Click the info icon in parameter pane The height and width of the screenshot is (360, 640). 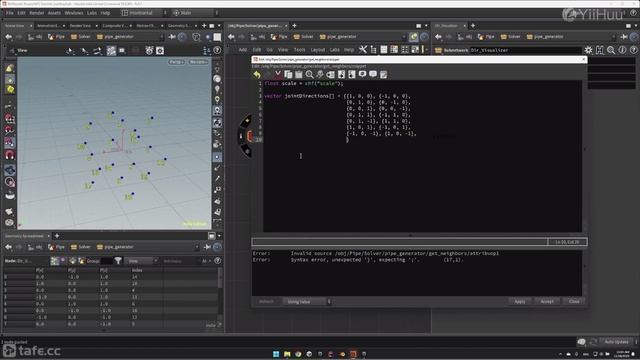coord(622,50)
